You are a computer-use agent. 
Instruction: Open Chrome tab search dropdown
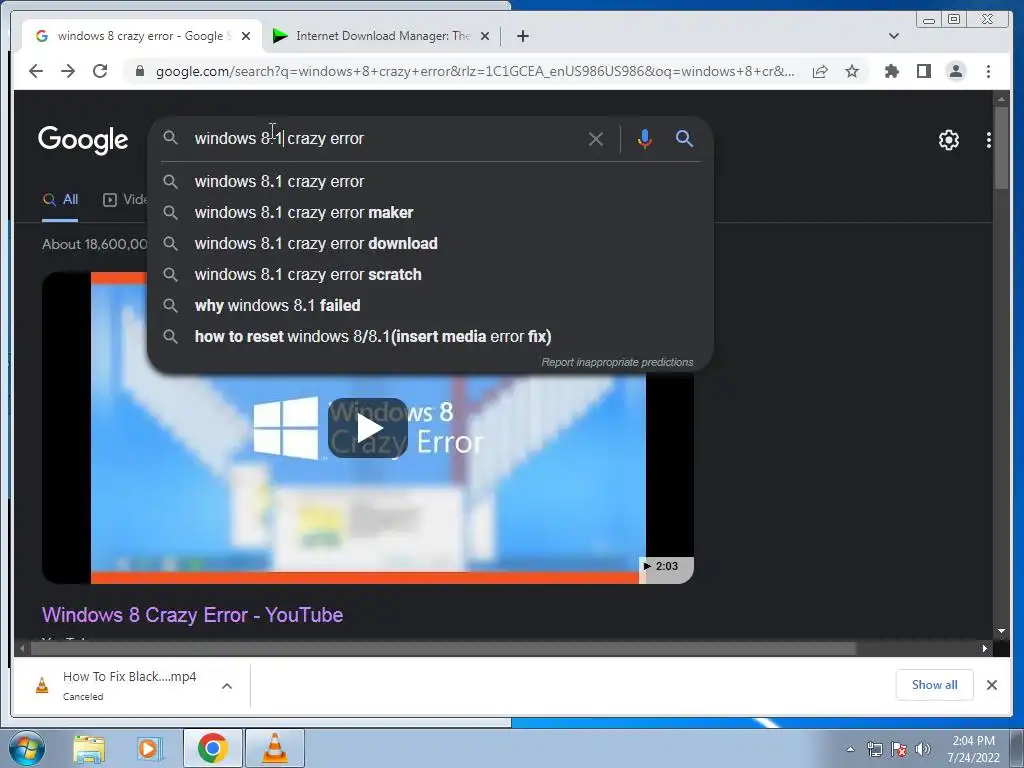point(894,36)
